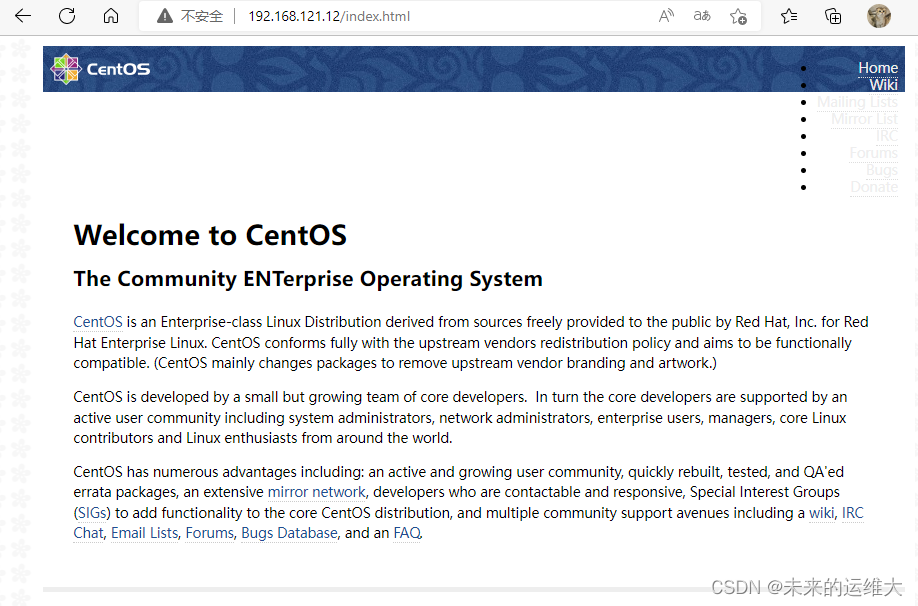Image resolution: width=918 pixels, height=606 pixels.
Task: Reload the page with the refresh icon
Action: click(x=67, y=16)
